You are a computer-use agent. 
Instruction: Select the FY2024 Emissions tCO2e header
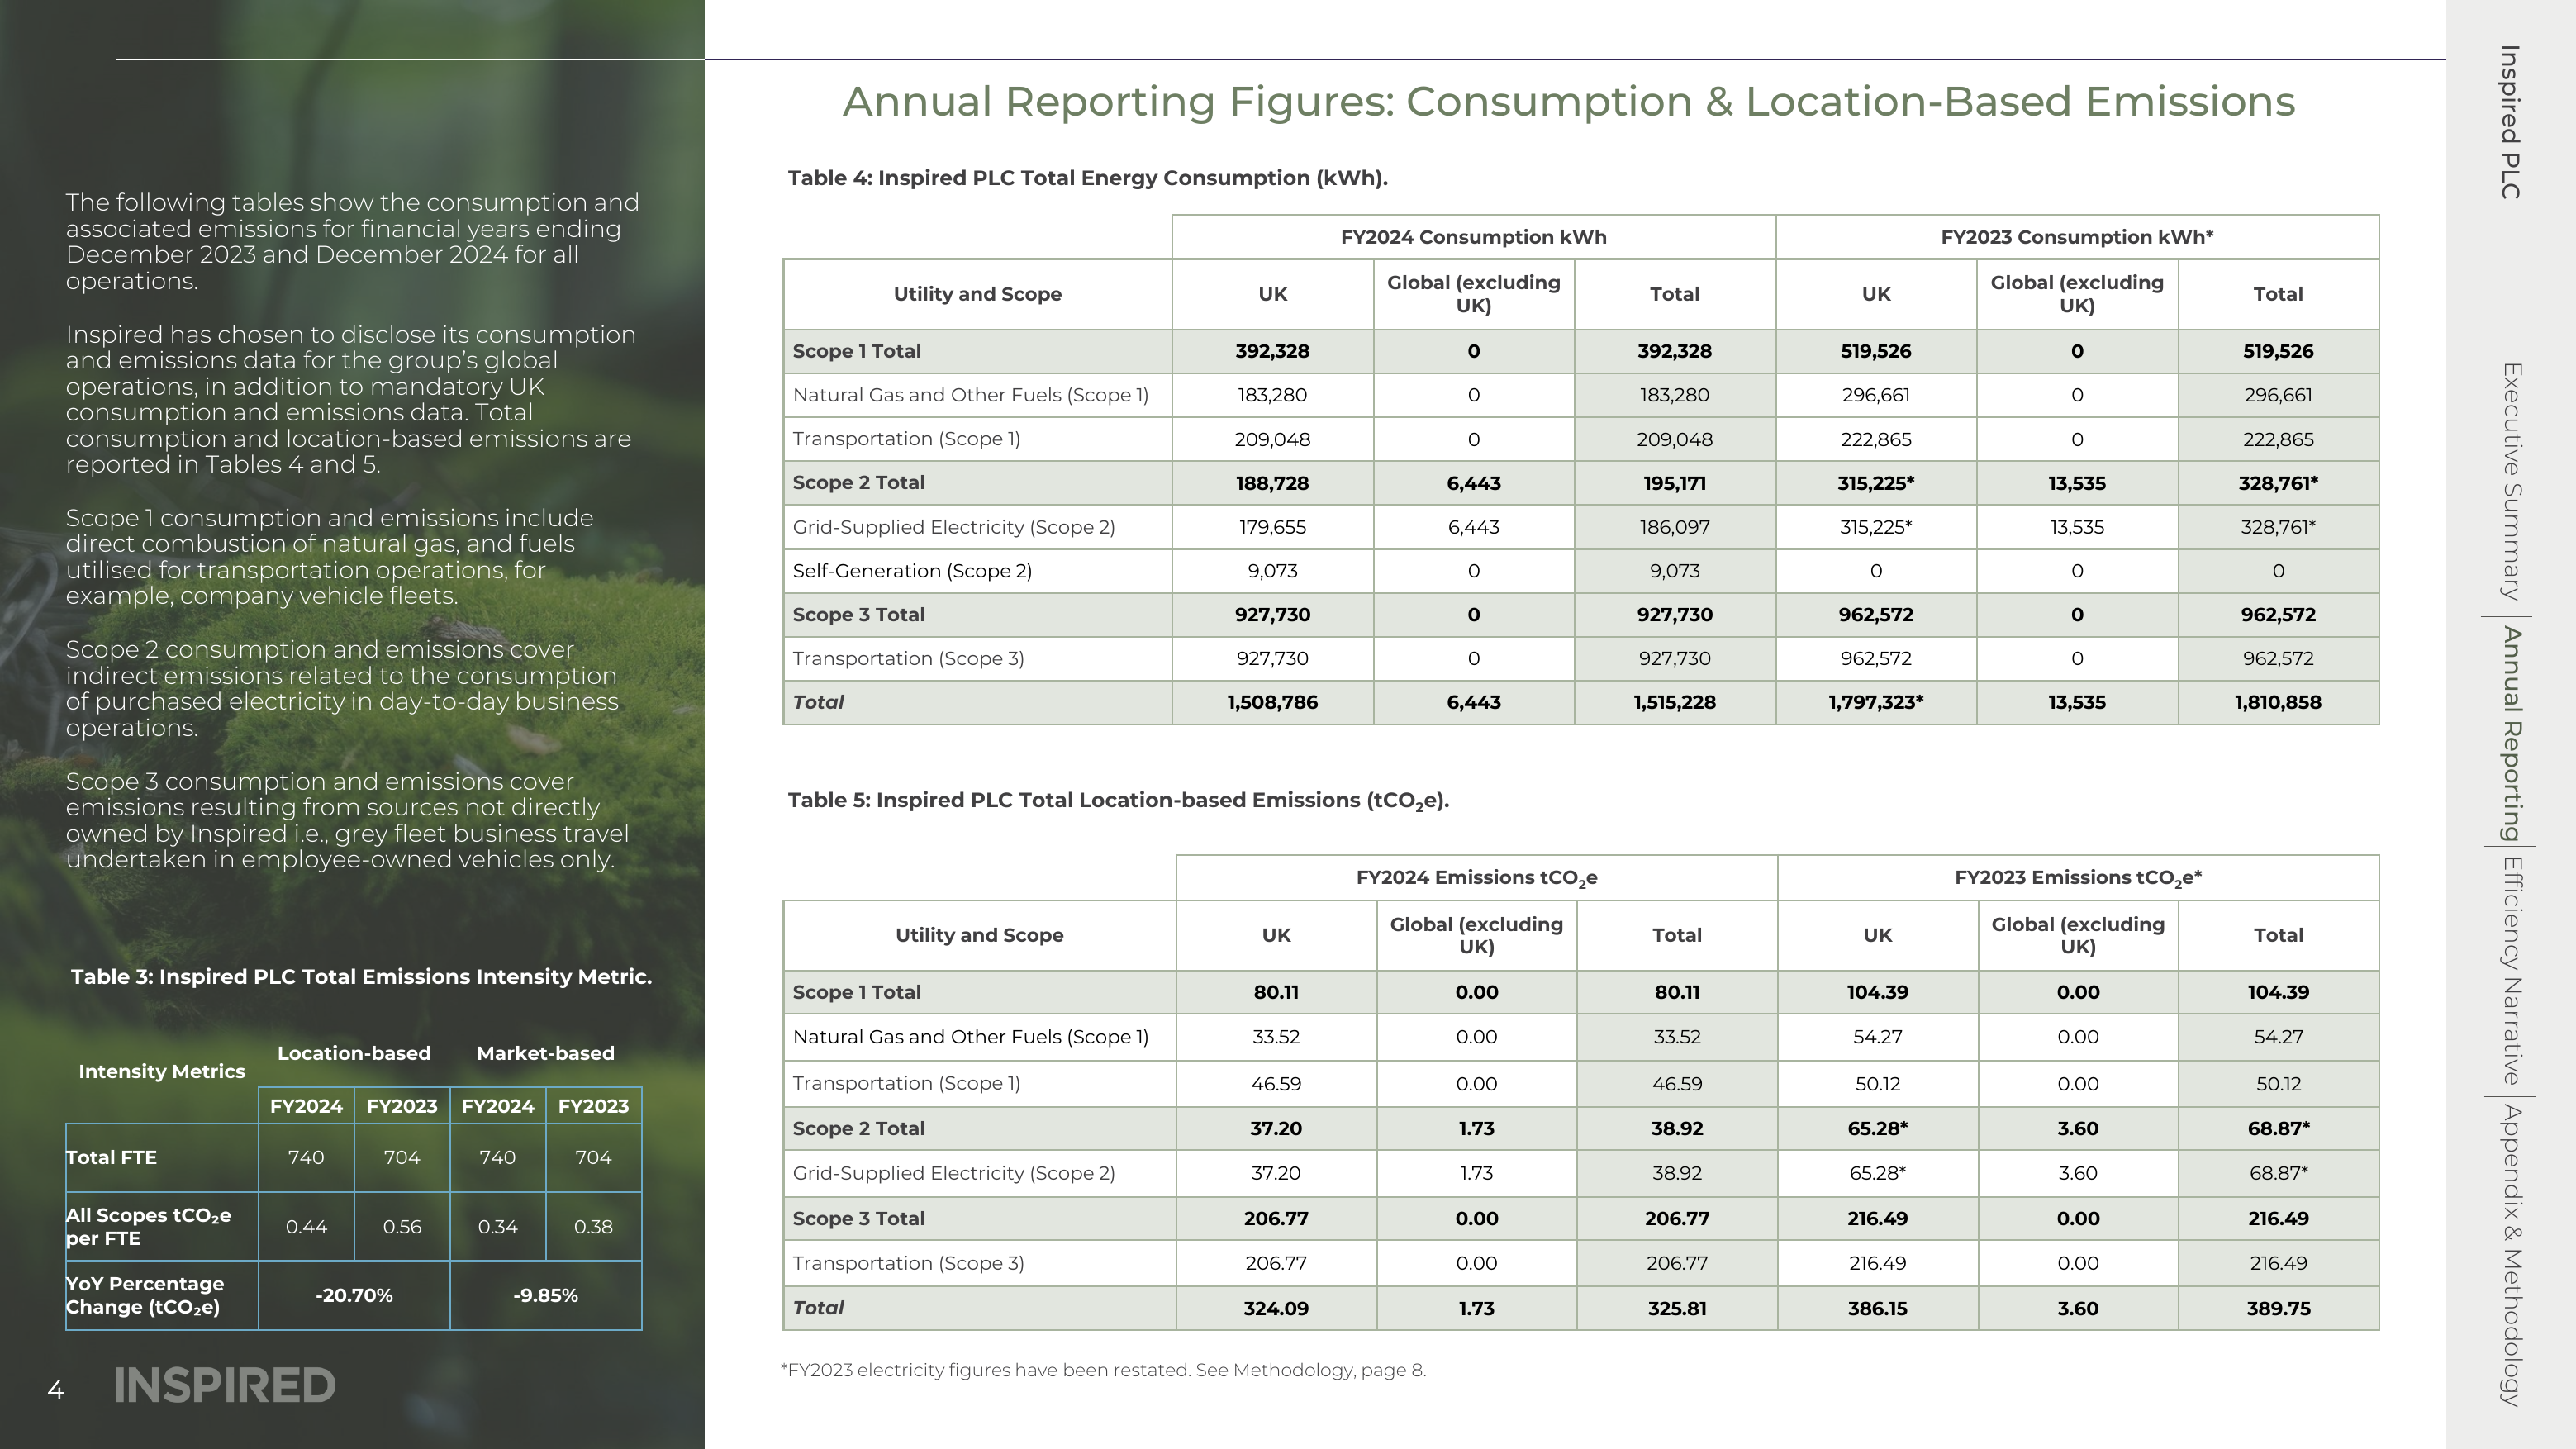tap(1476, 878)
